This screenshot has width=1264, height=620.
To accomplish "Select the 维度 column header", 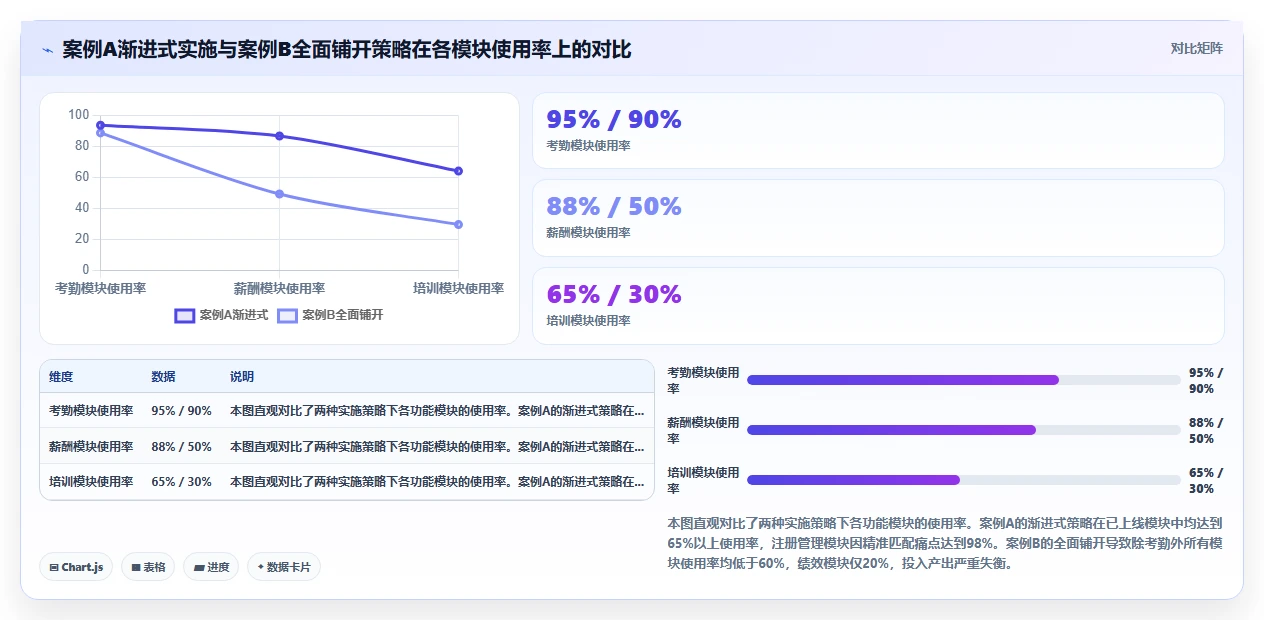I will pos(61,377).
